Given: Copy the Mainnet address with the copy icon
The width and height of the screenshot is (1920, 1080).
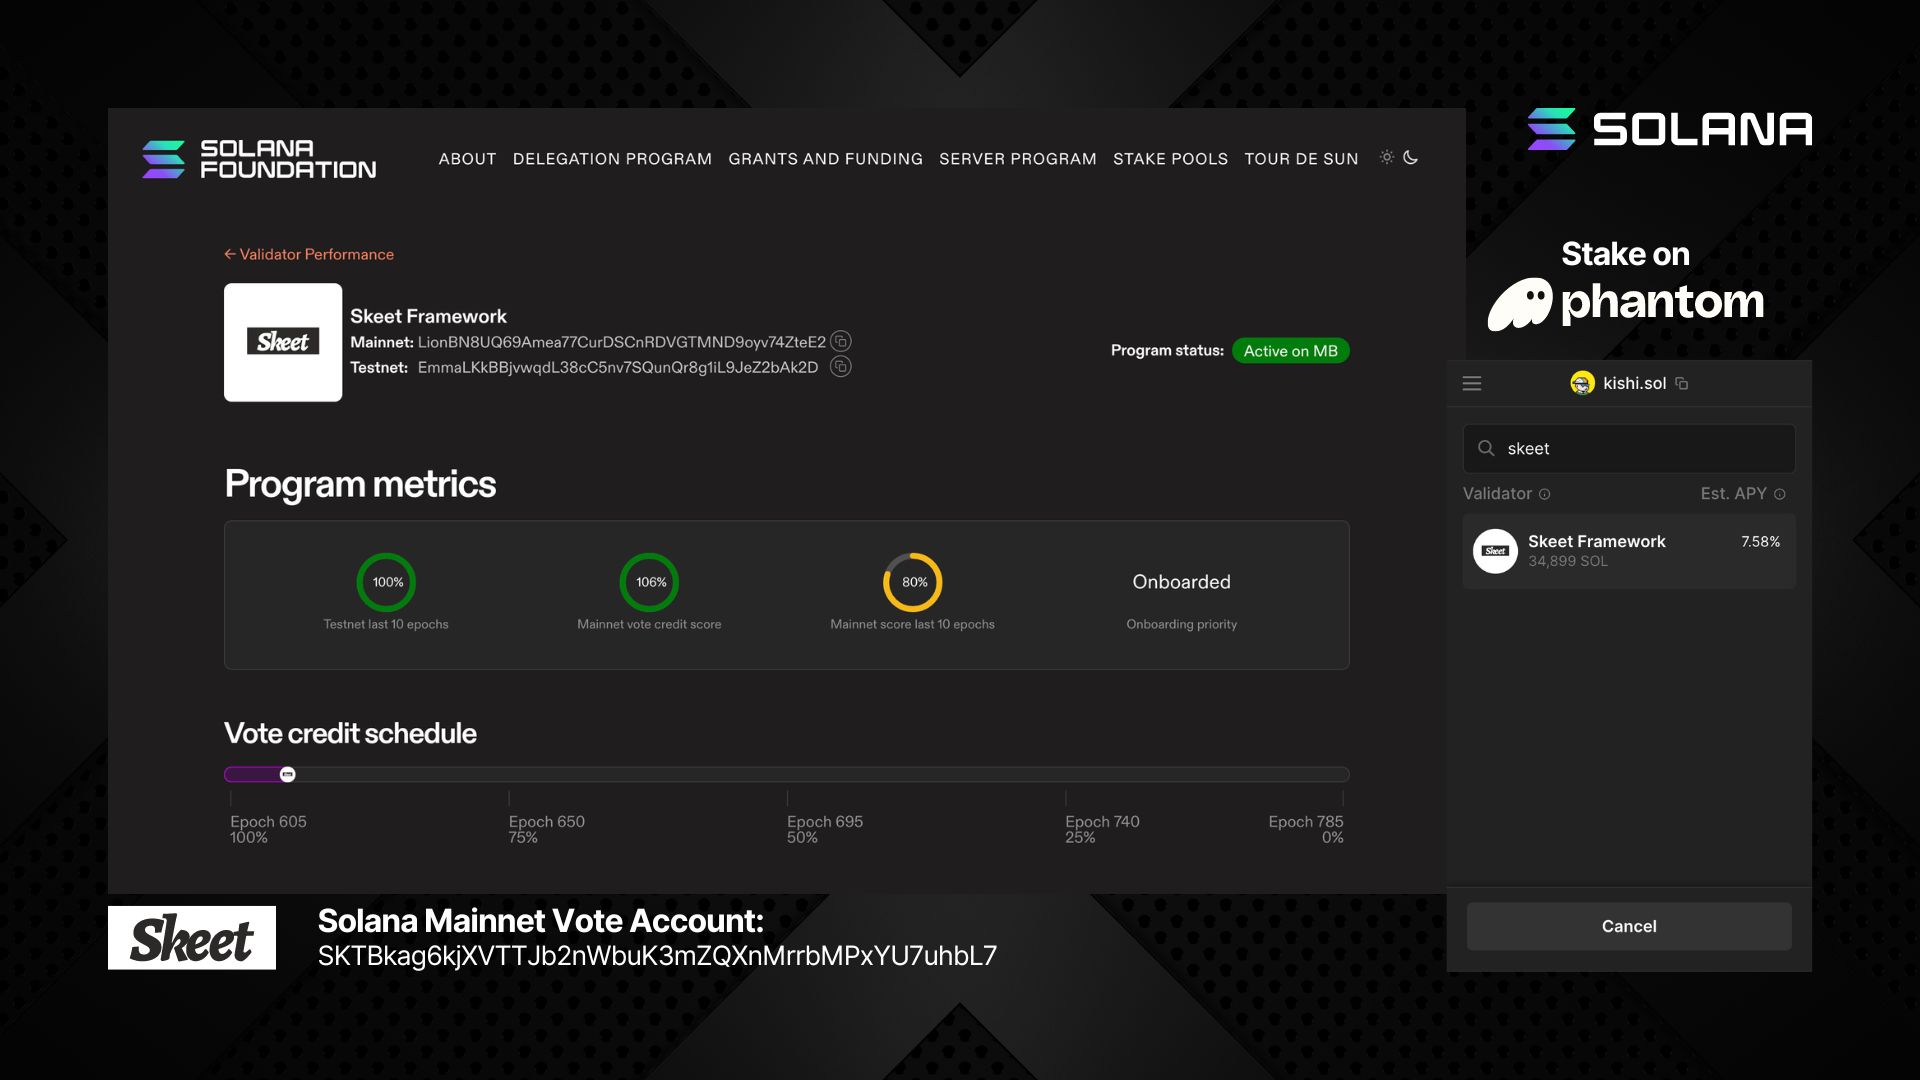Looking at the screenshot, I should pyautogui.click(x=841, y=341).
